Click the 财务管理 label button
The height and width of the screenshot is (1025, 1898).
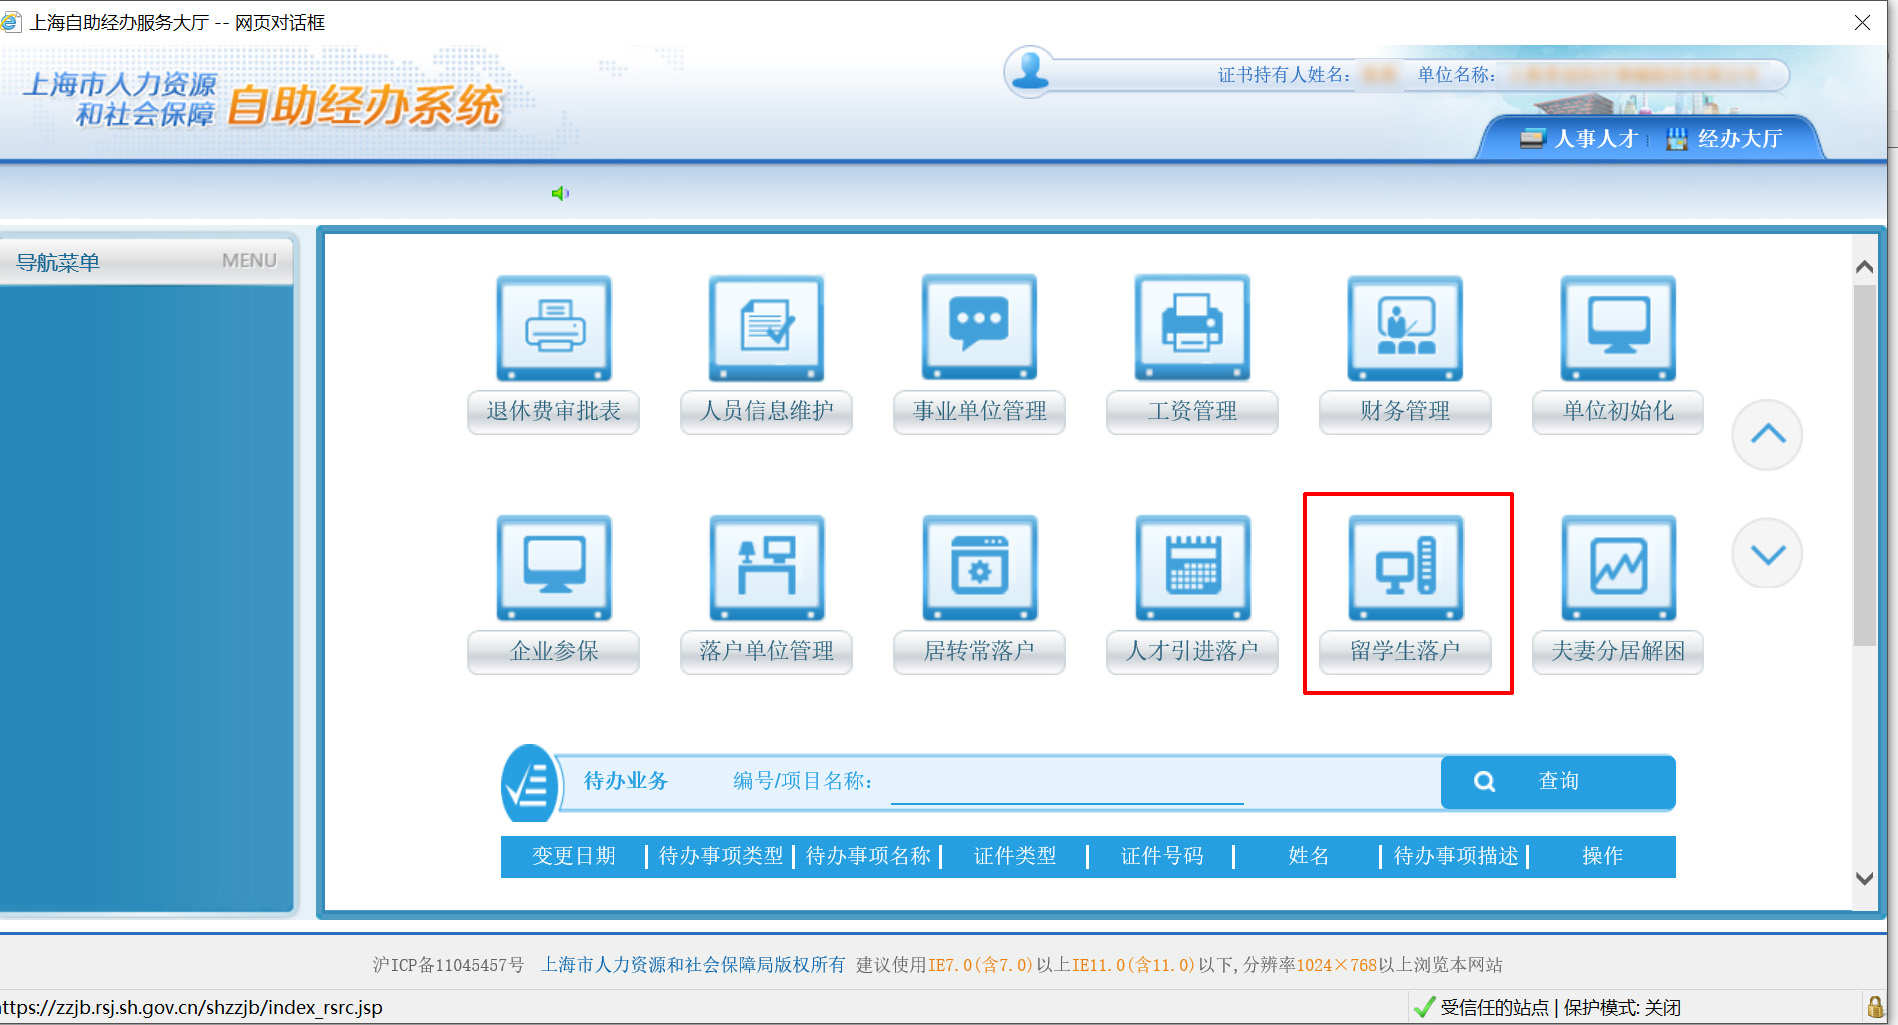1405,411
